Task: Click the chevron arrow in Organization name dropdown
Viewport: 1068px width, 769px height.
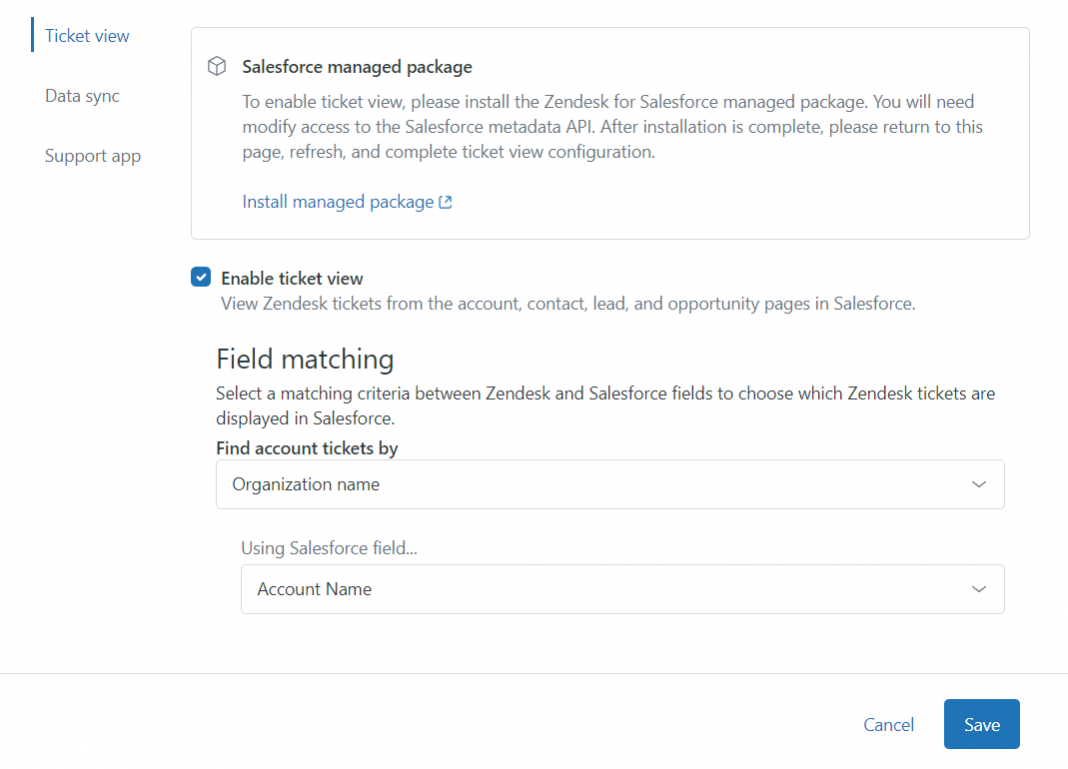Action: (978, 484)
